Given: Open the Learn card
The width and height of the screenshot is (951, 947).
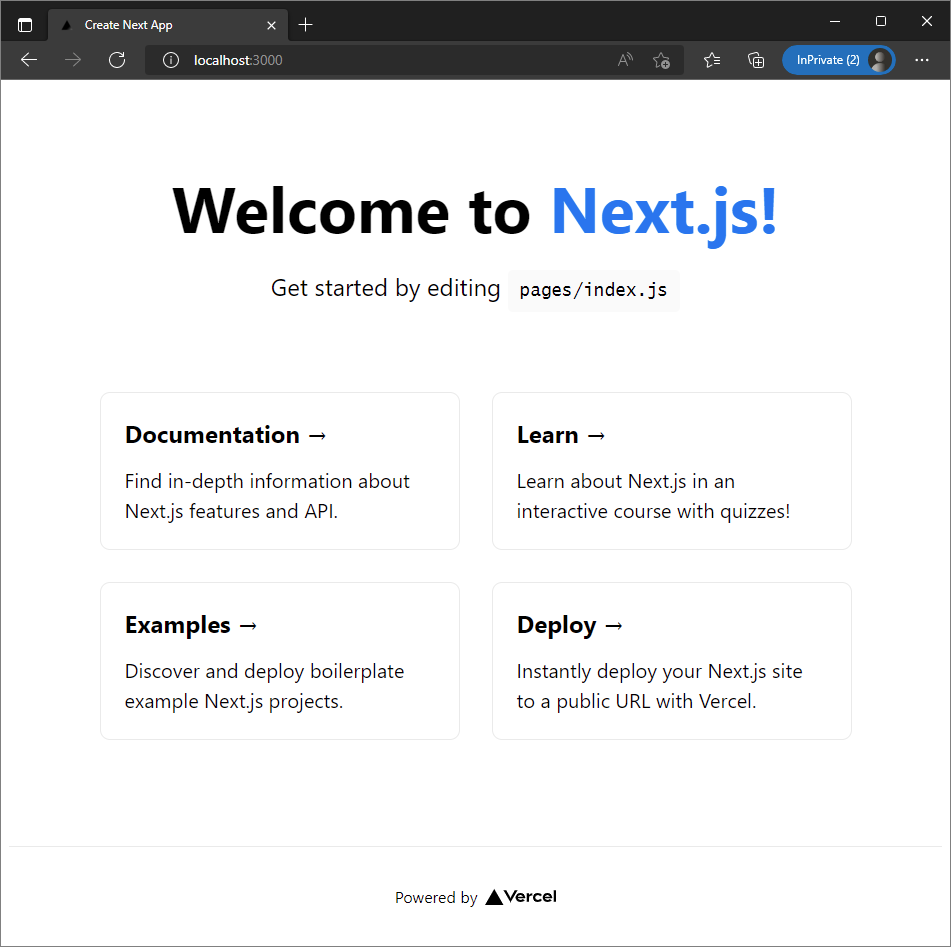Looking at the screenshot, I should [x=671, y=471].
